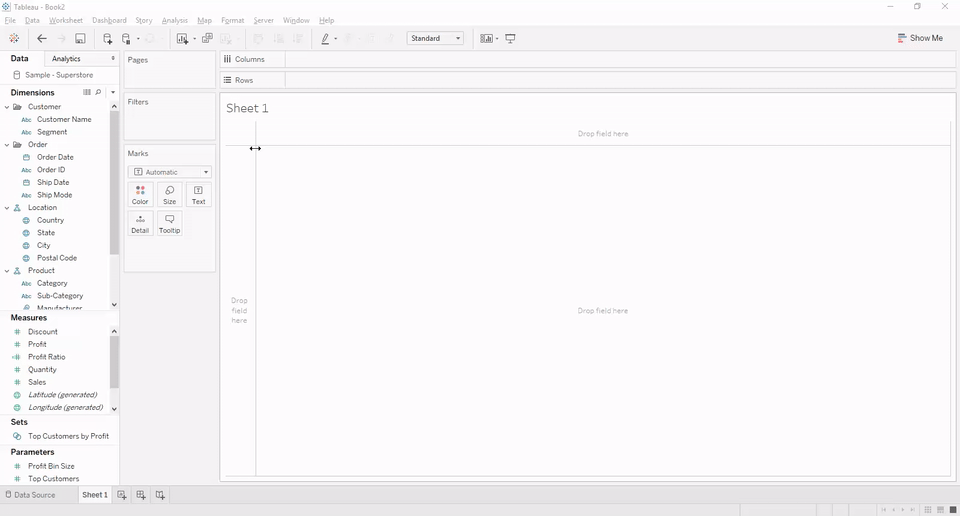Add a new data source

point(107,39)
